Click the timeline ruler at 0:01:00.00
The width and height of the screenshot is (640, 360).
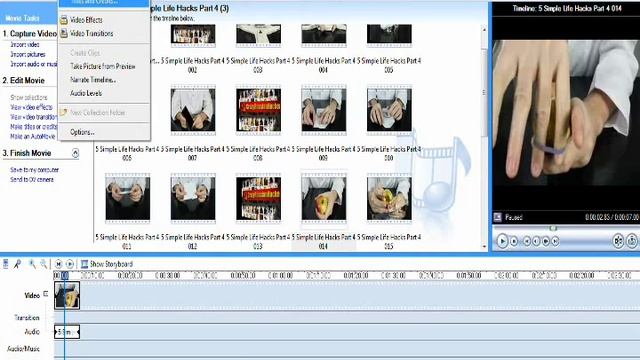pyautogui.click(x=280, y=276)
